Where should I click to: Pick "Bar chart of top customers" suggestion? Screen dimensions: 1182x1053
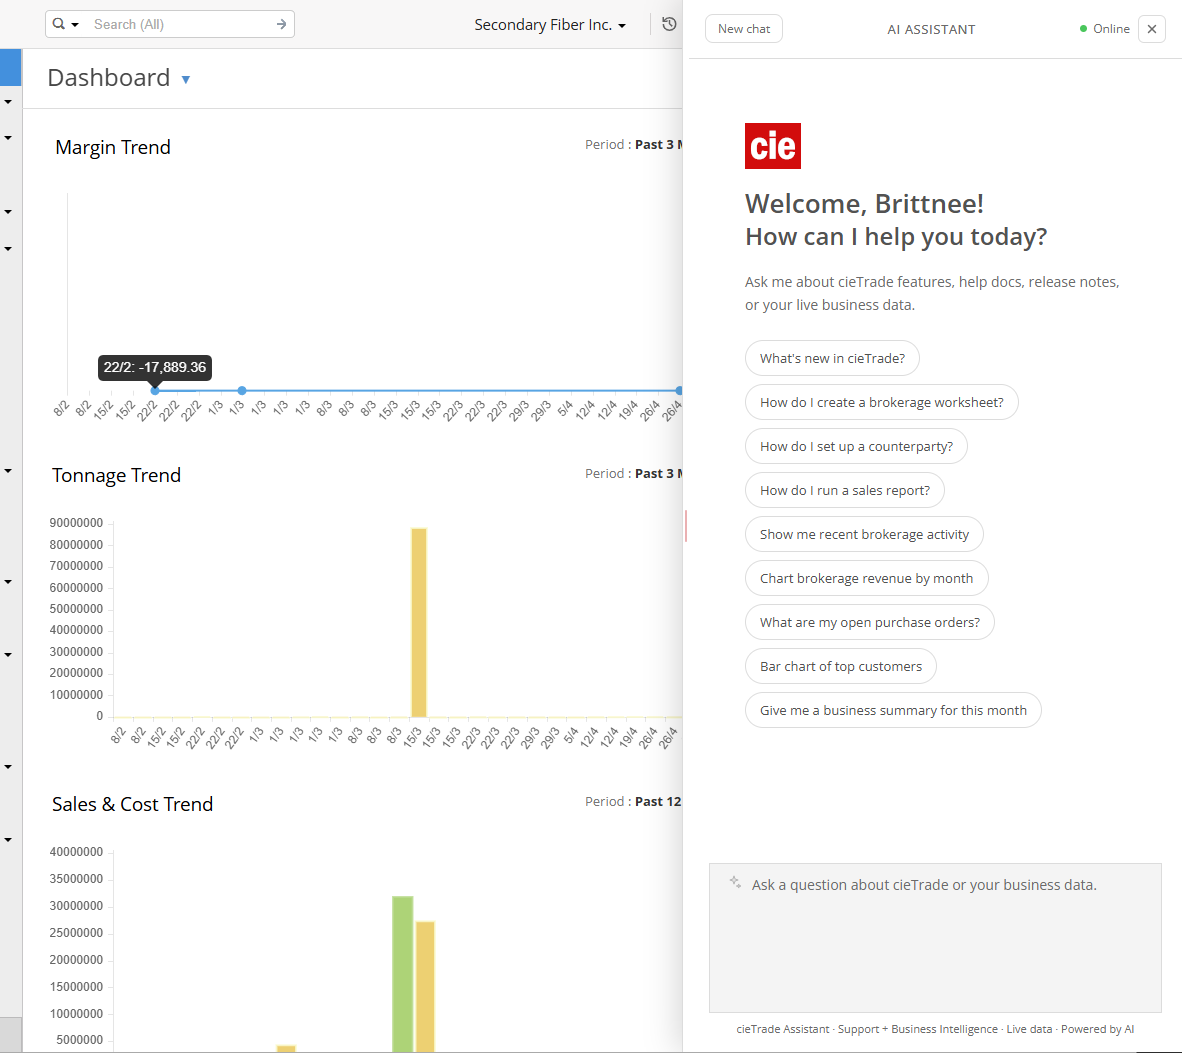[841, 666]
